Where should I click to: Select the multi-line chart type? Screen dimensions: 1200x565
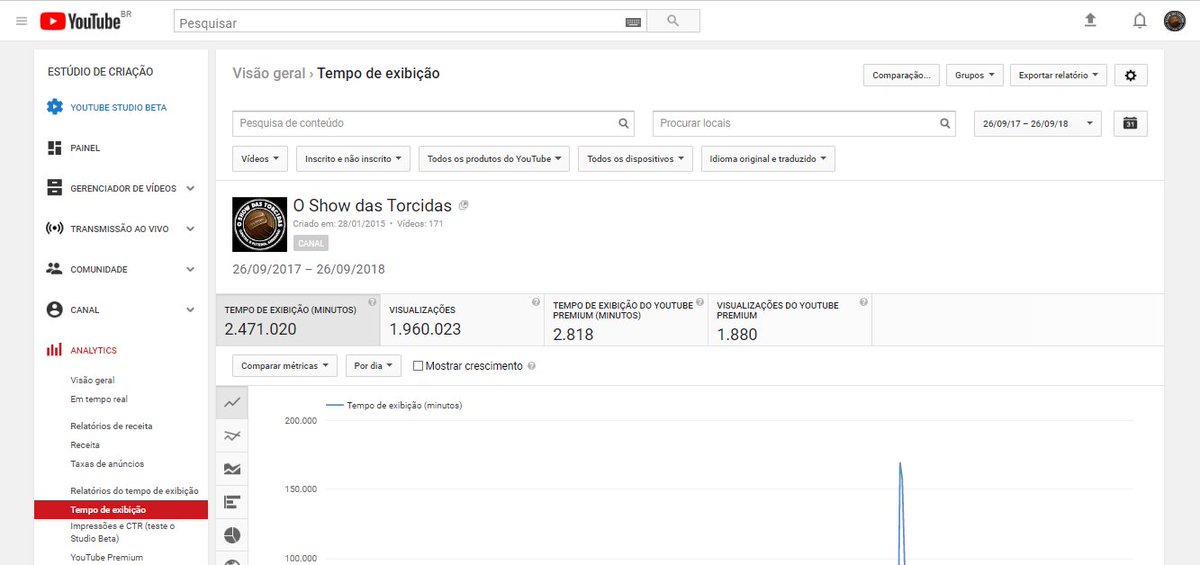click(232, 436)
